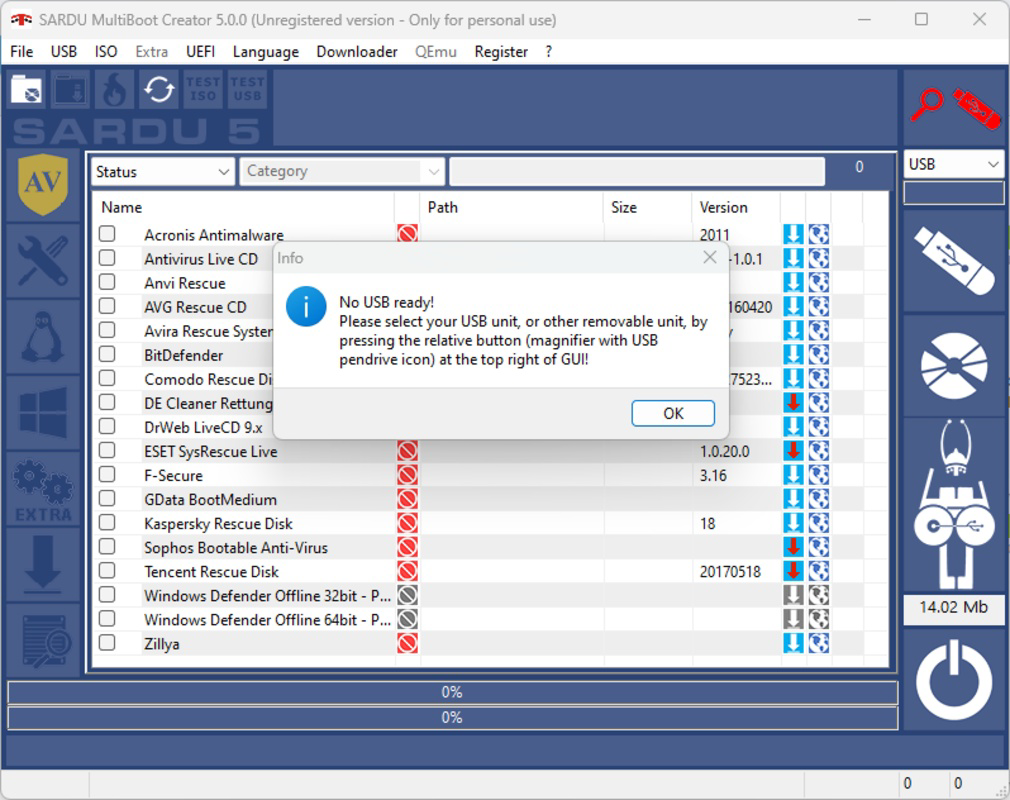Open web link for GData BootMedium
The width and height of the screenshot is (1010, 800).
[819, 499]
